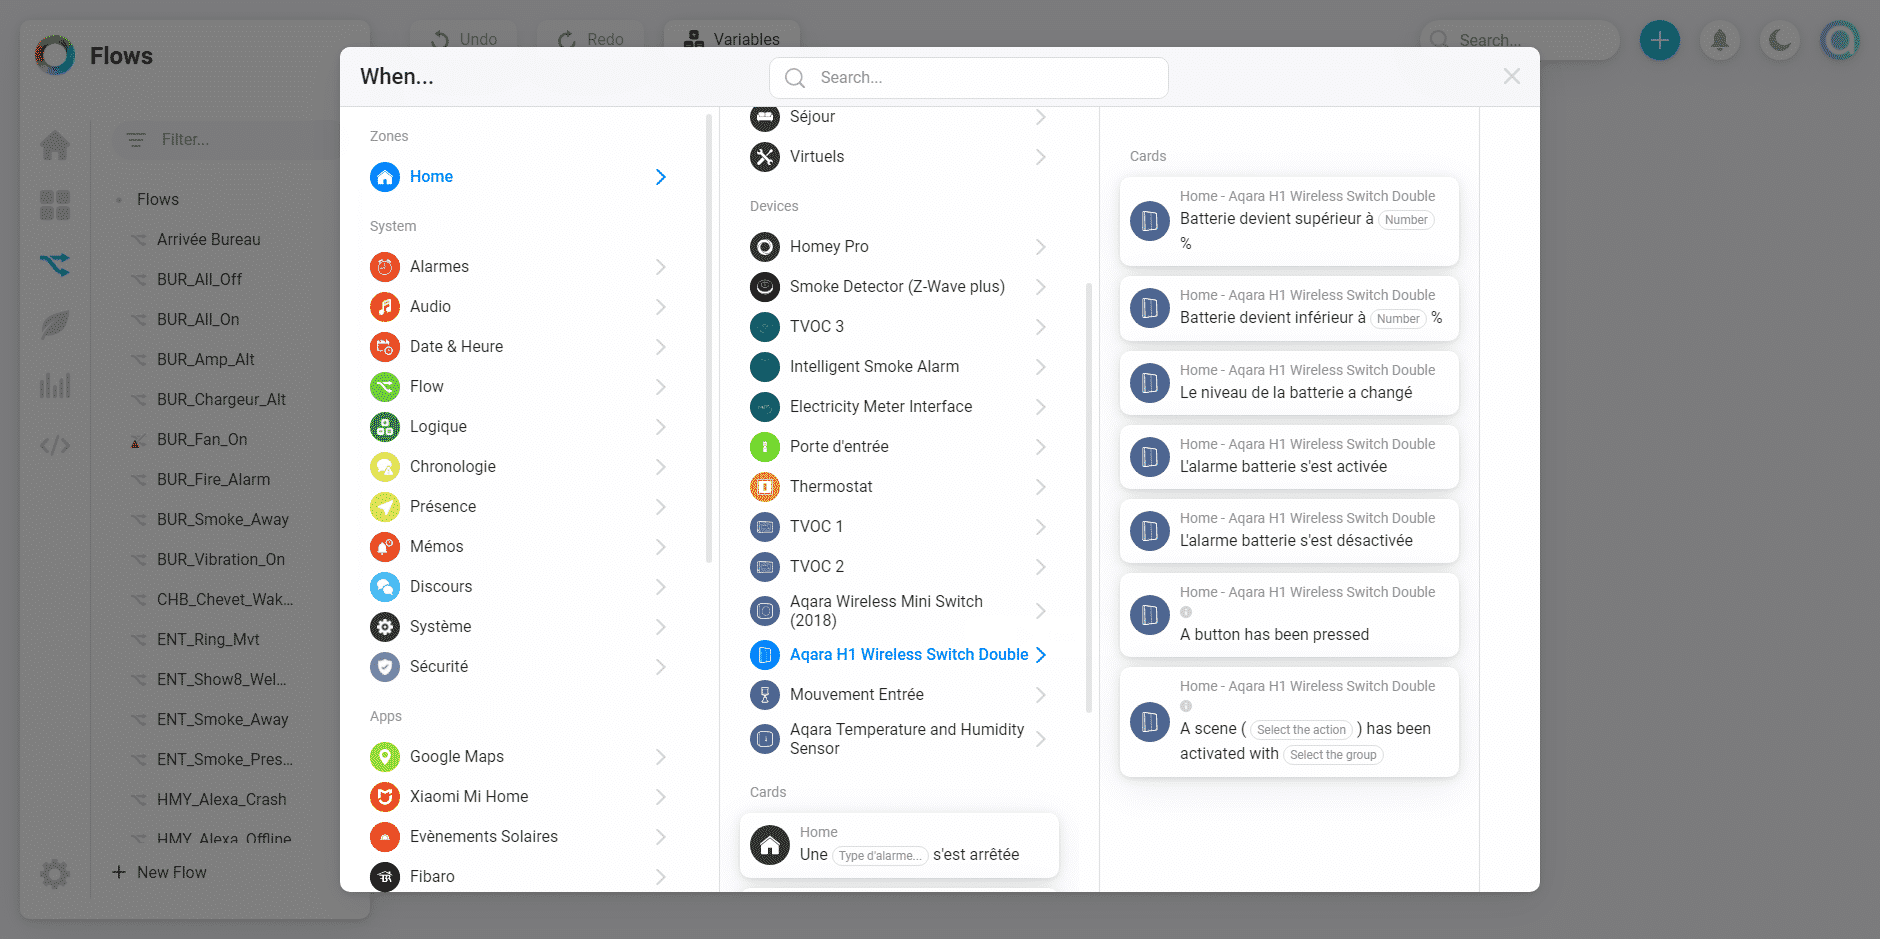Open the Sécurité shield icon
This screenshot has width=1880, height=939.
385,666
